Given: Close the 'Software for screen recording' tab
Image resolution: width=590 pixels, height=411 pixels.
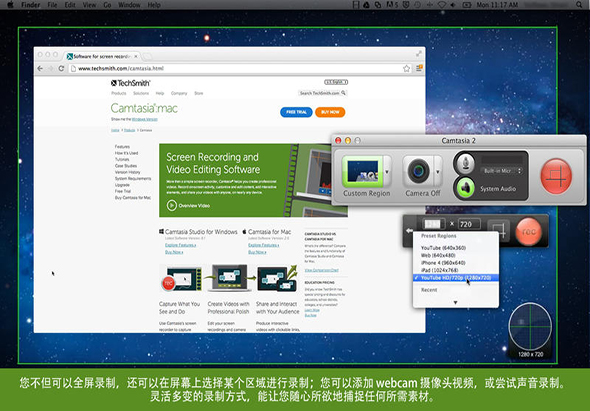Looking at the screenshot, I should click(x=136, y=56).
